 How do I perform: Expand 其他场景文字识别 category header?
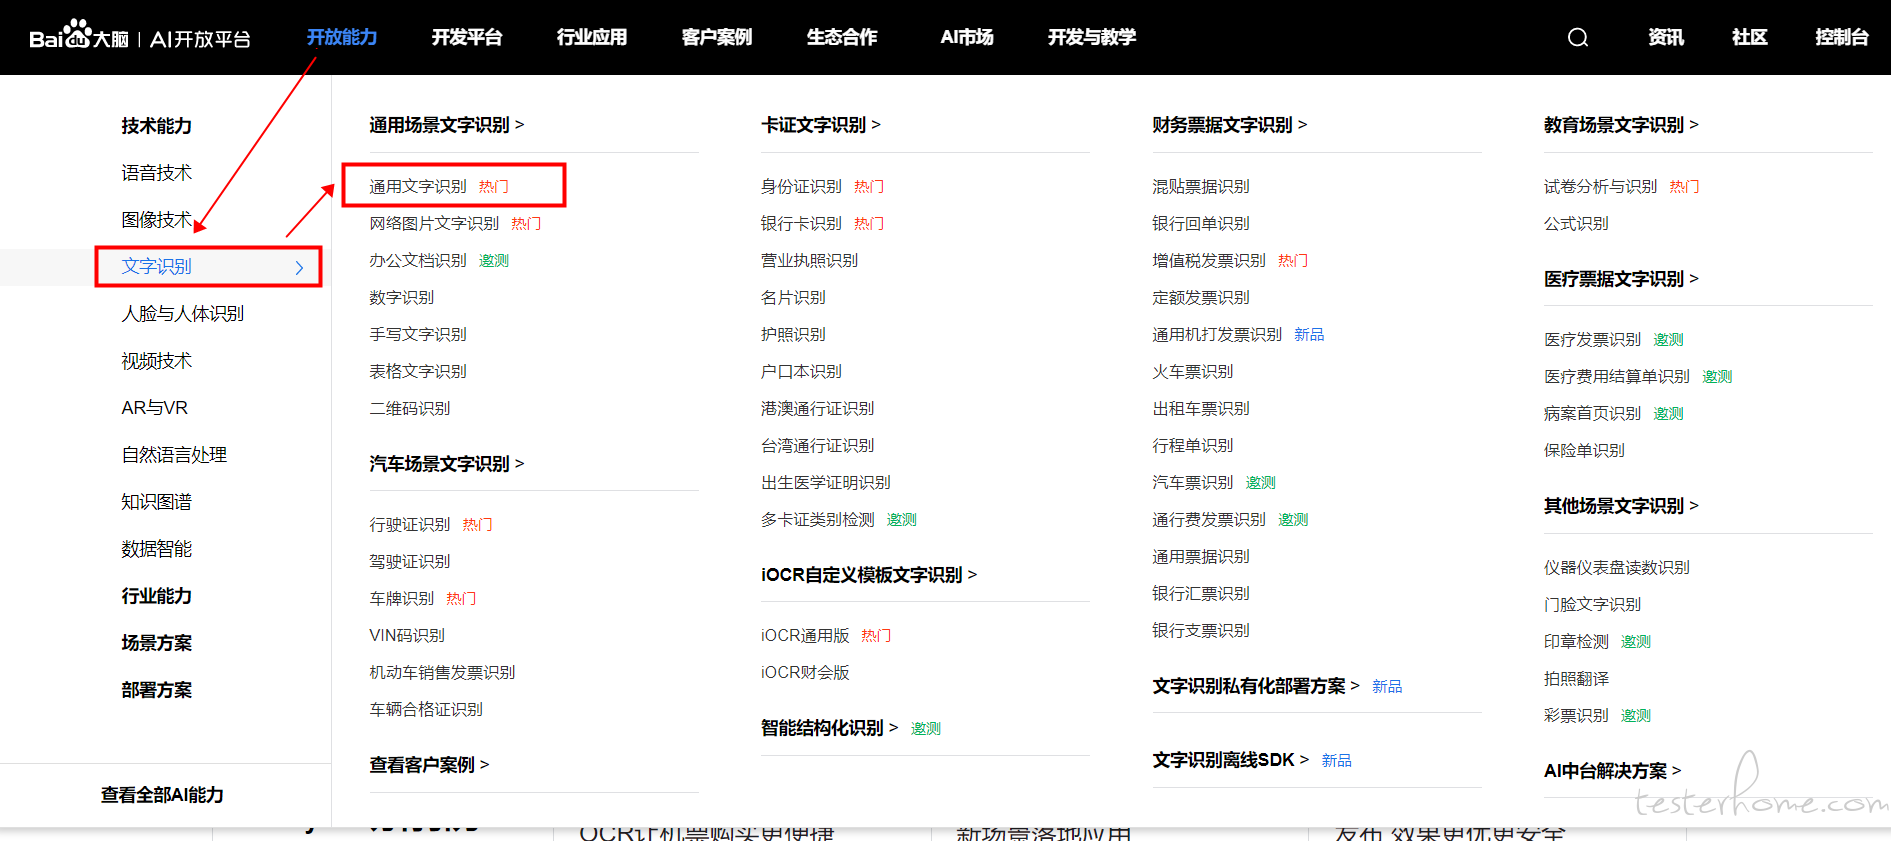(1621, 506)
